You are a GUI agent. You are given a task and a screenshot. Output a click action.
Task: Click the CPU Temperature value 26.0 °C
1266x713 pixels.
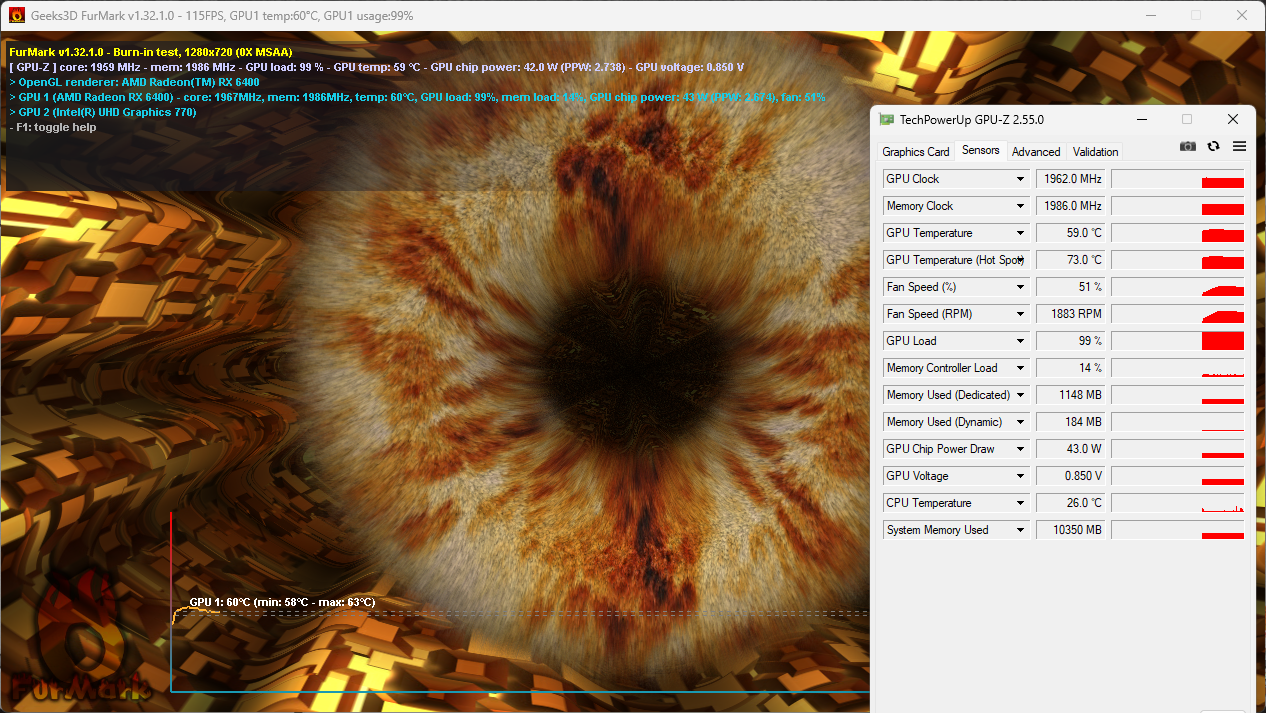click(x=1071, y=503)
